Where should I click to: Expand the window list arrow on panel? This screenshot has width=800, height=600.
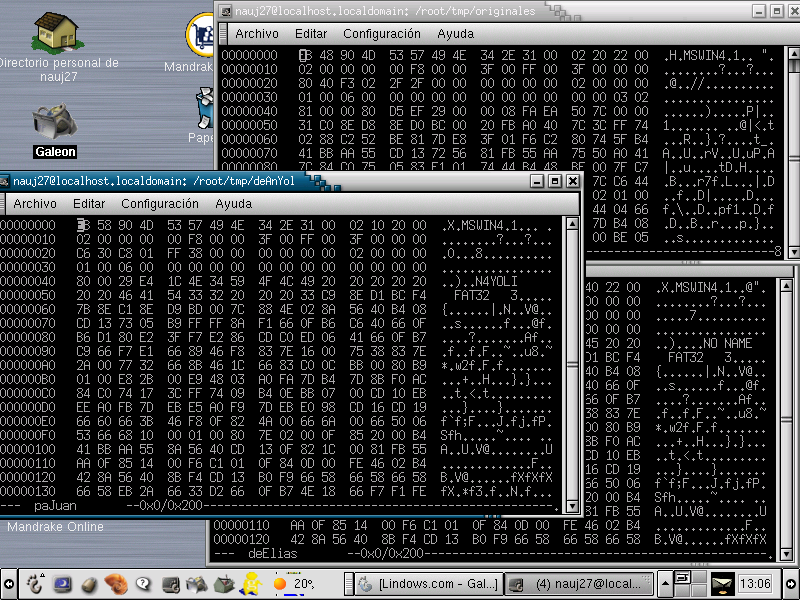tap(665, 584)
